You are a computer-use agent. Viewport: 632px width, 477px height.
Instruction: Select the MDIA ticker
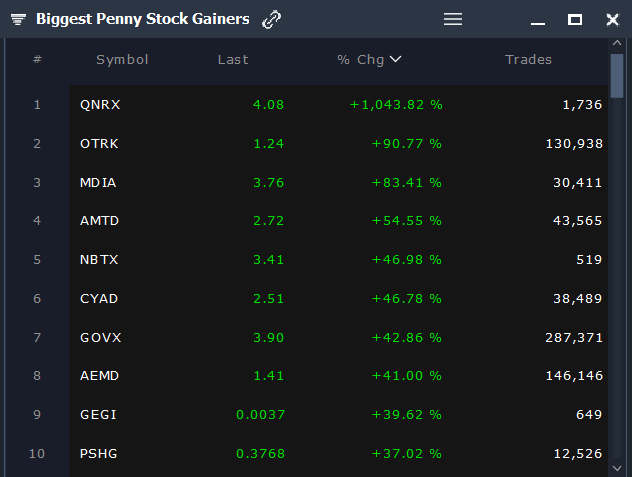tap(98, 182)
